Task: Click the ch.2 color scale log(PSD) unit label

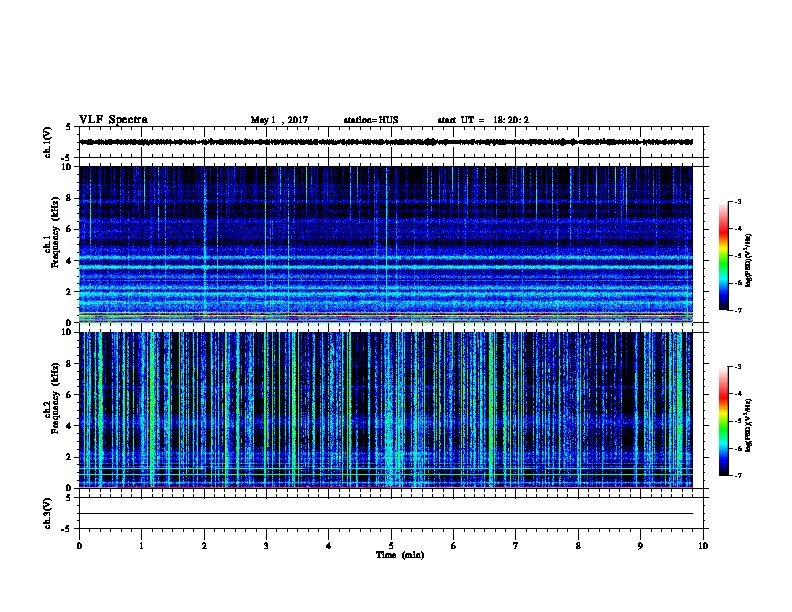Action: (x=748, y=426)
